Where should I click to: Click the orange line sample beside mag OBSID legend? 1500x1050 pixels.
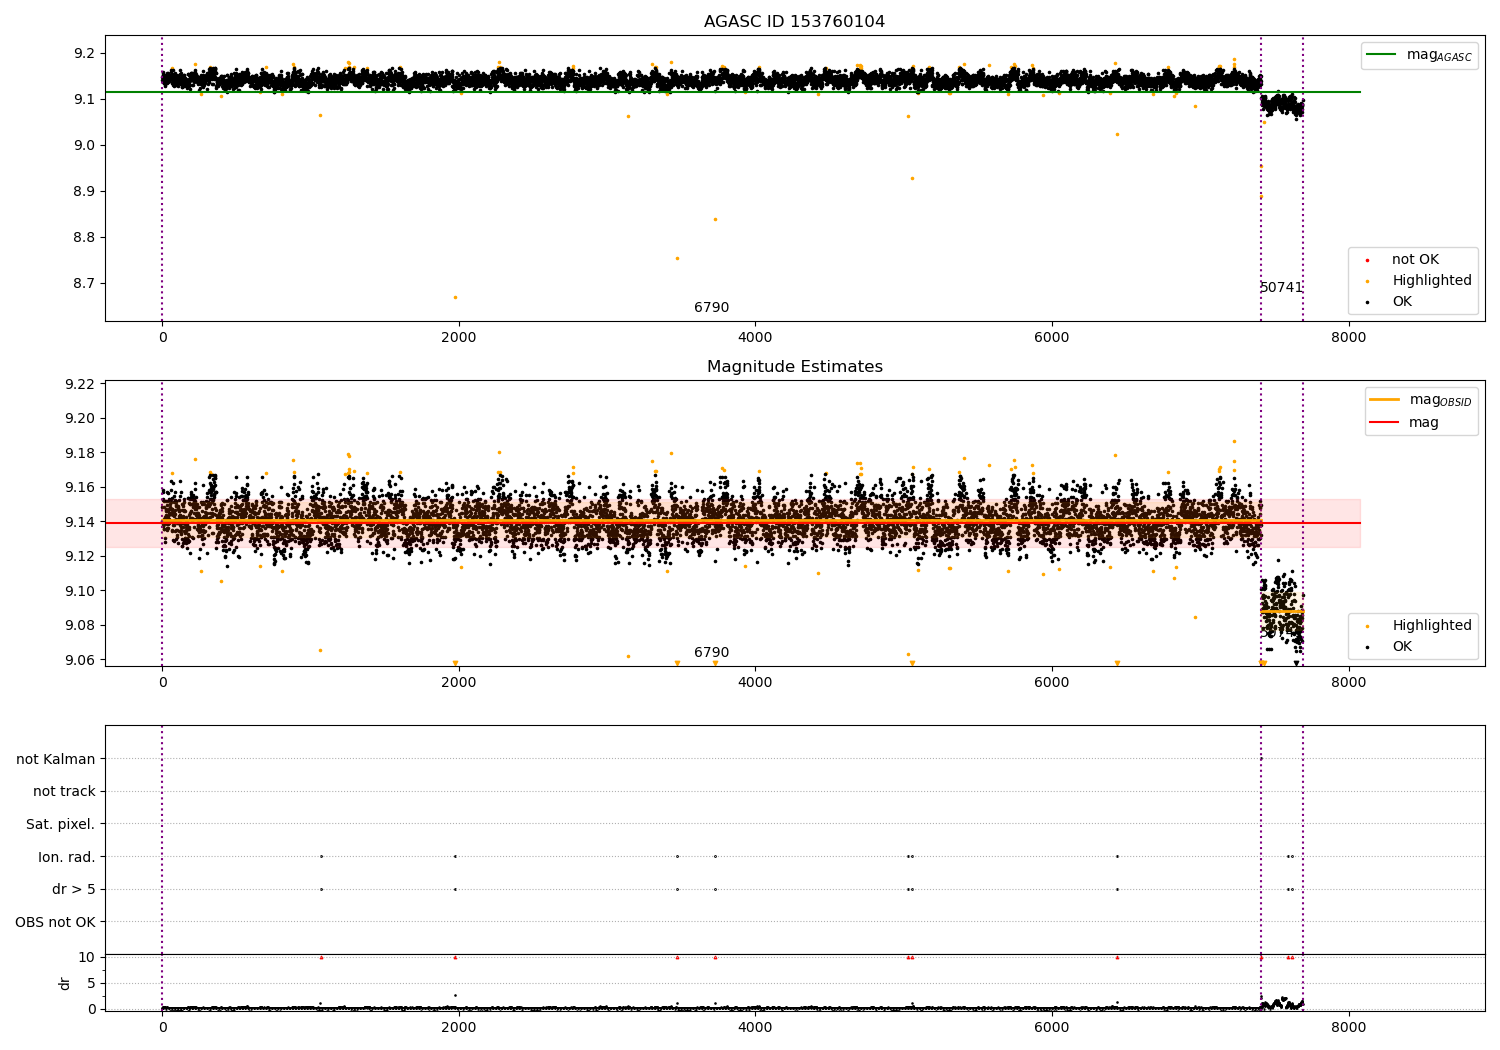pos(1385,399)
